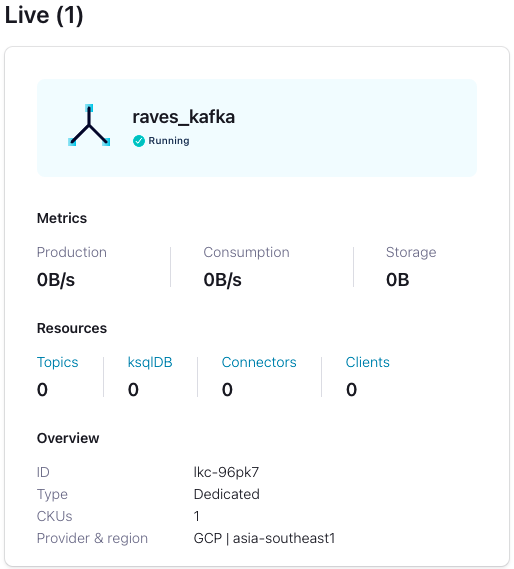Select the cluster ID lkc-96pk7
Screen dimensions: 514x569
[227, 472]
